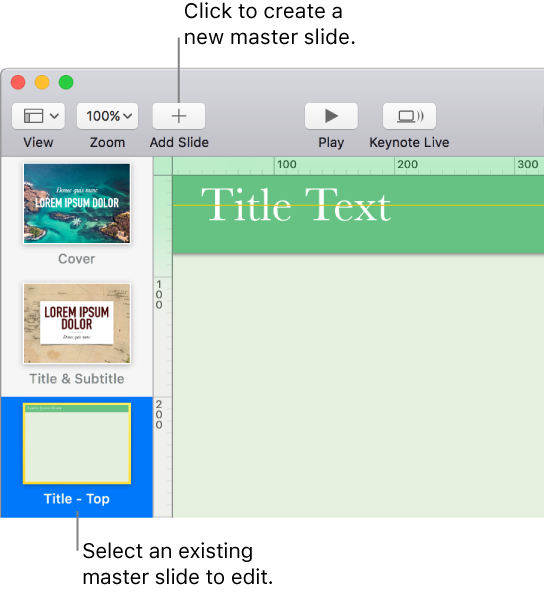Click the Play label in the toolbar

[331, 143]
